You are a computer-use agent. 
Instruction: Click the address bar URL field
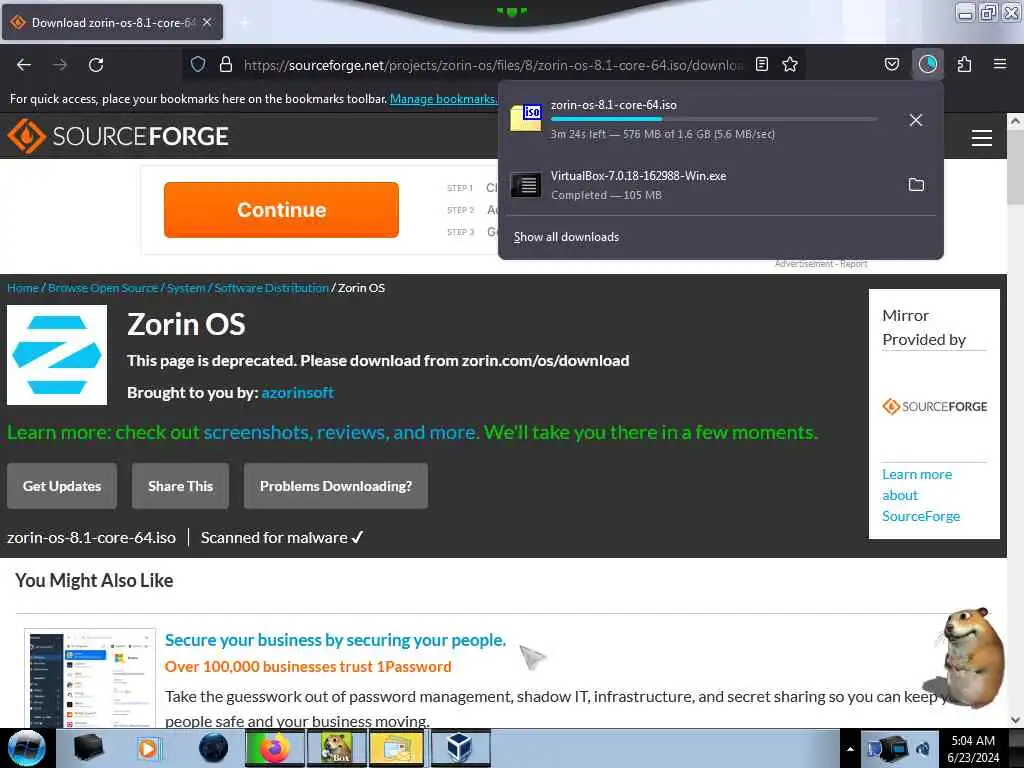pos(493,65)
